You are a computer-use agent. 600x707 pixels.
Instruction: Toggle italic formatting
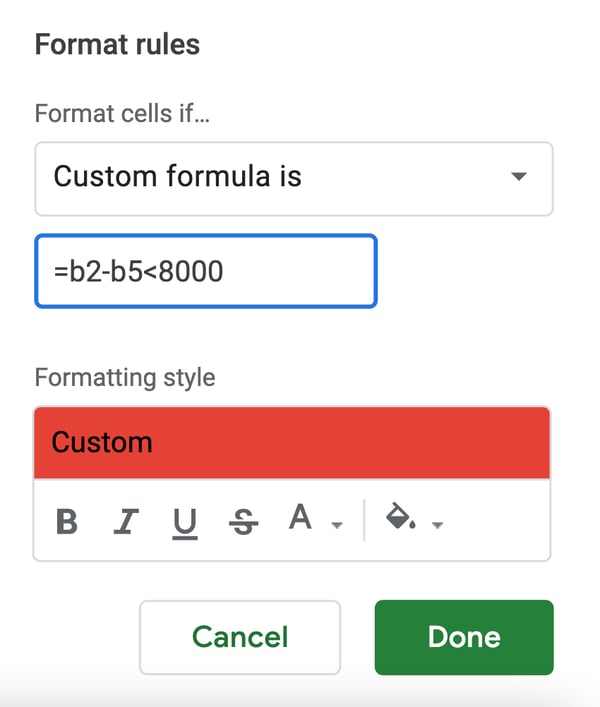[x=126, y=522]
